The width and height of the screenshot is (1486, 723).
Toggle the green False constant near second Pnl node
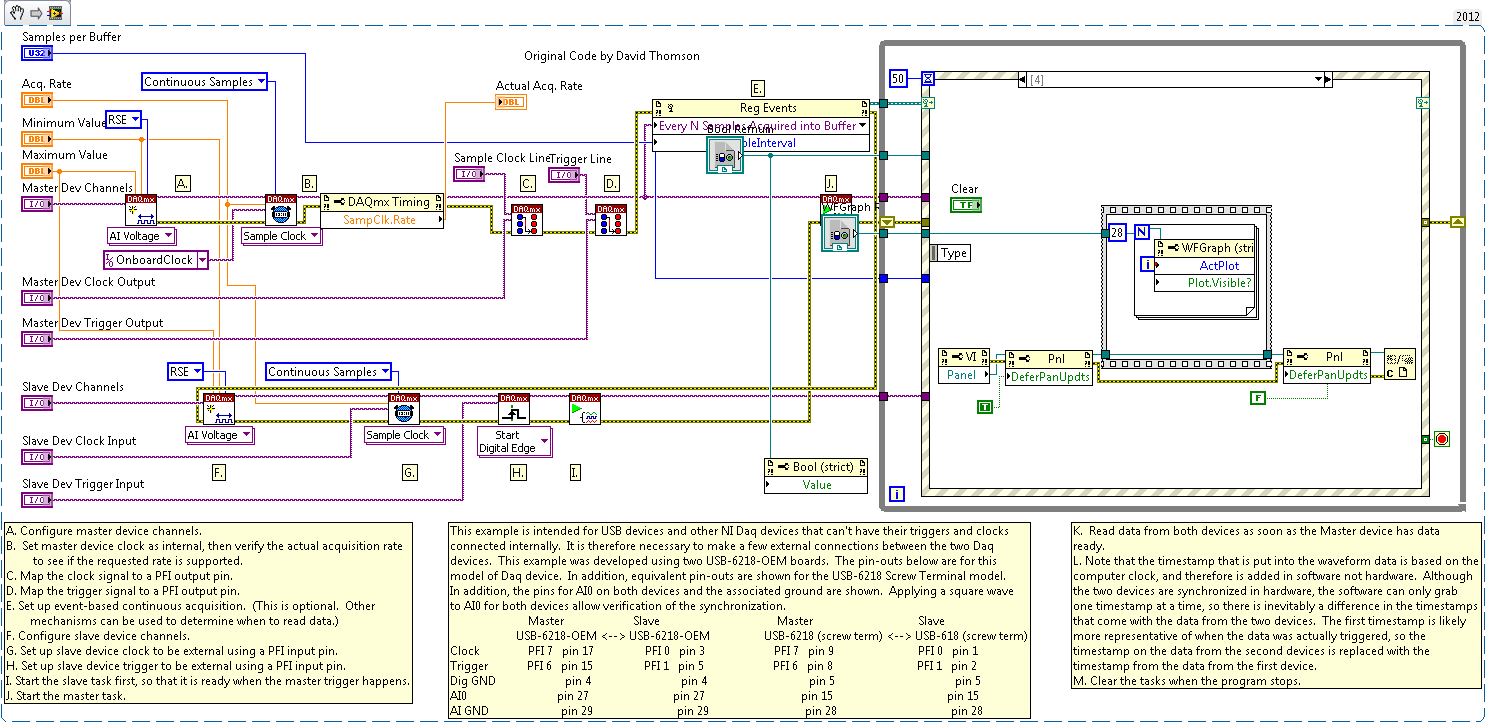[x=1258, y=398]
